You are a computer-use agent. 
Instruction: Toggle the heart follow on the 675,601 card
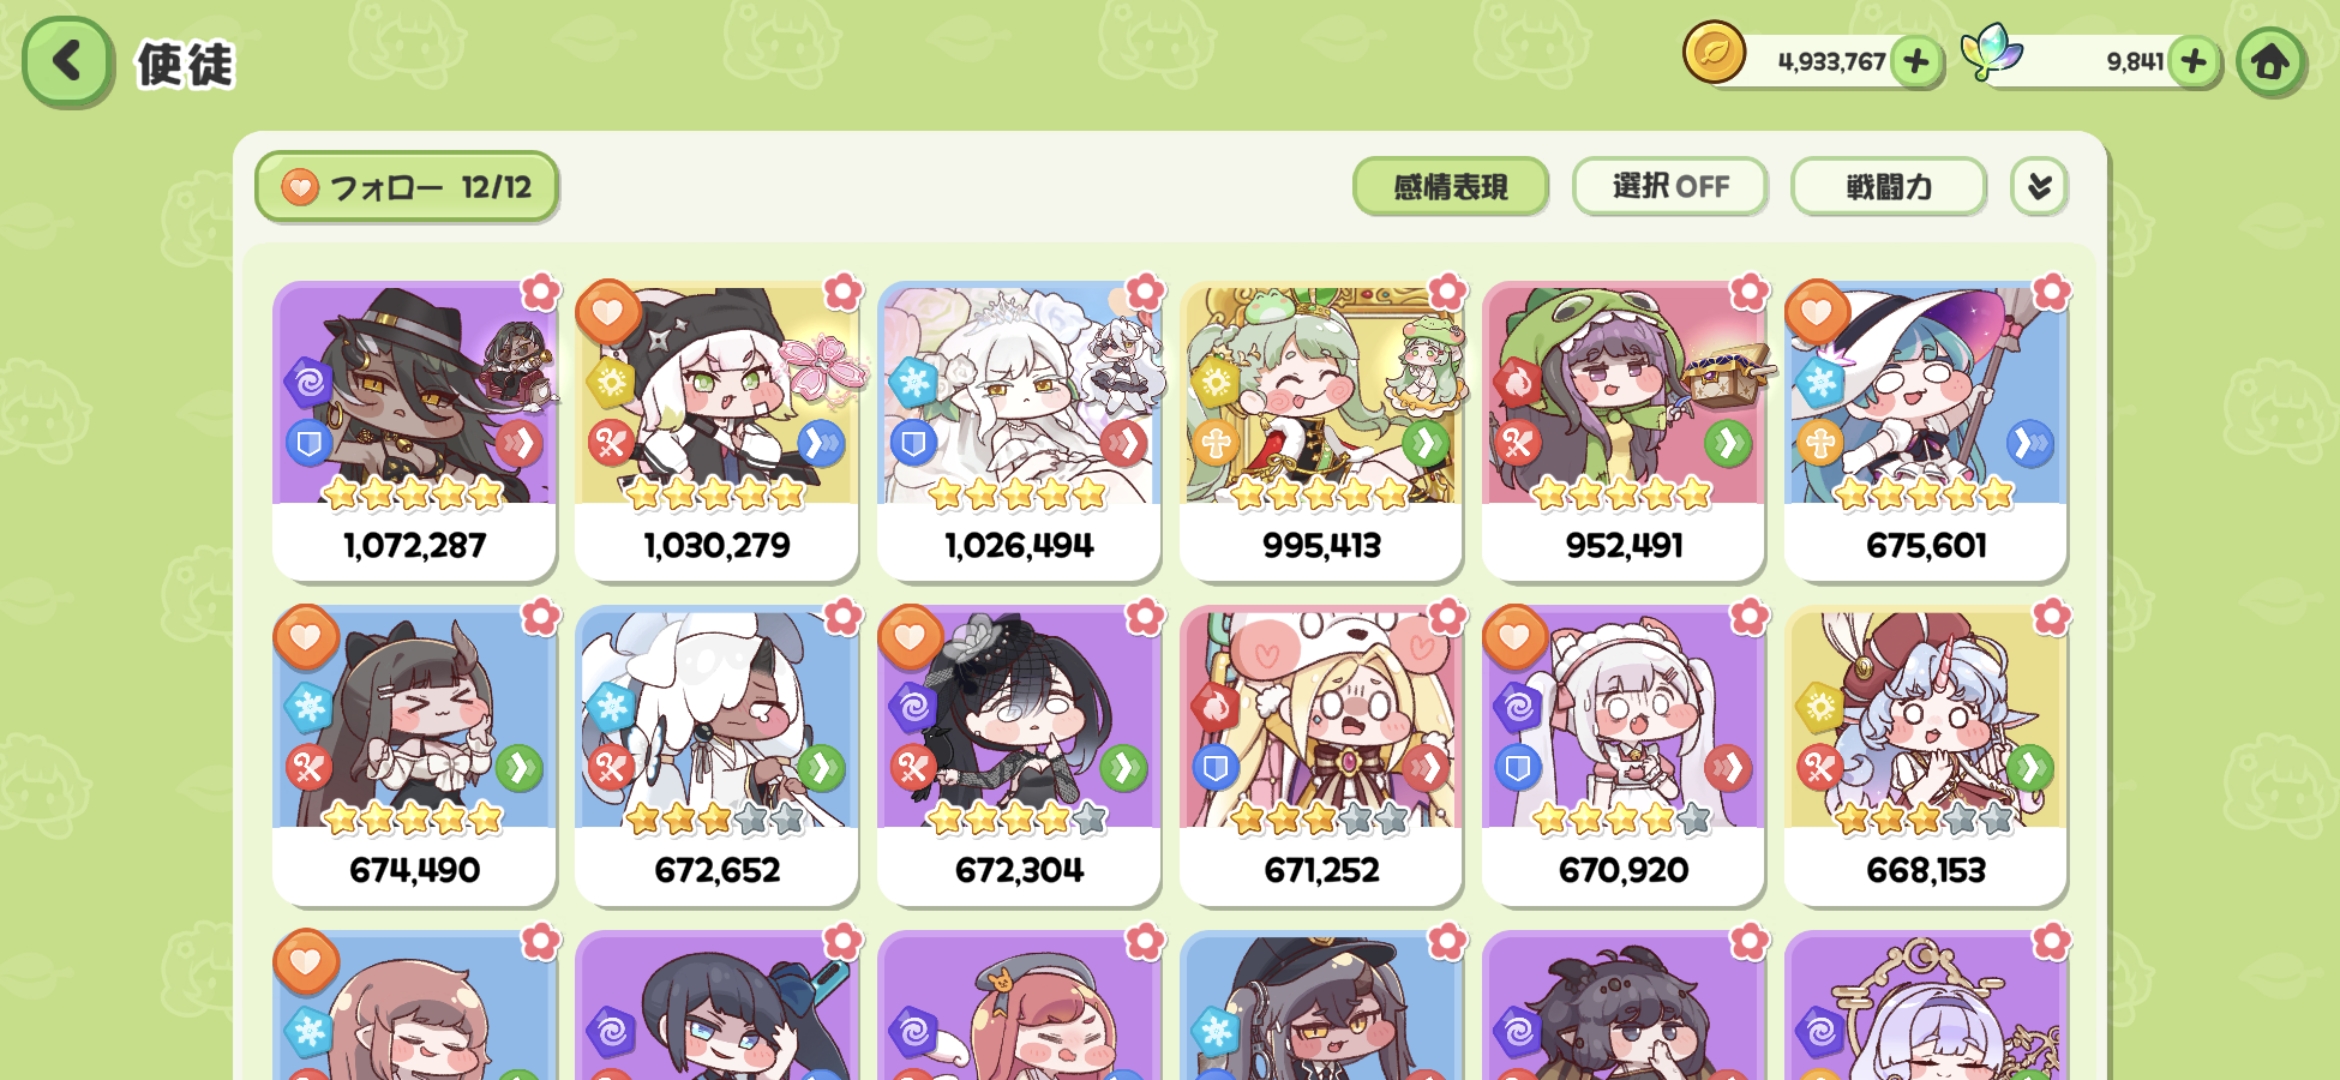click(x=1817, y=313)
